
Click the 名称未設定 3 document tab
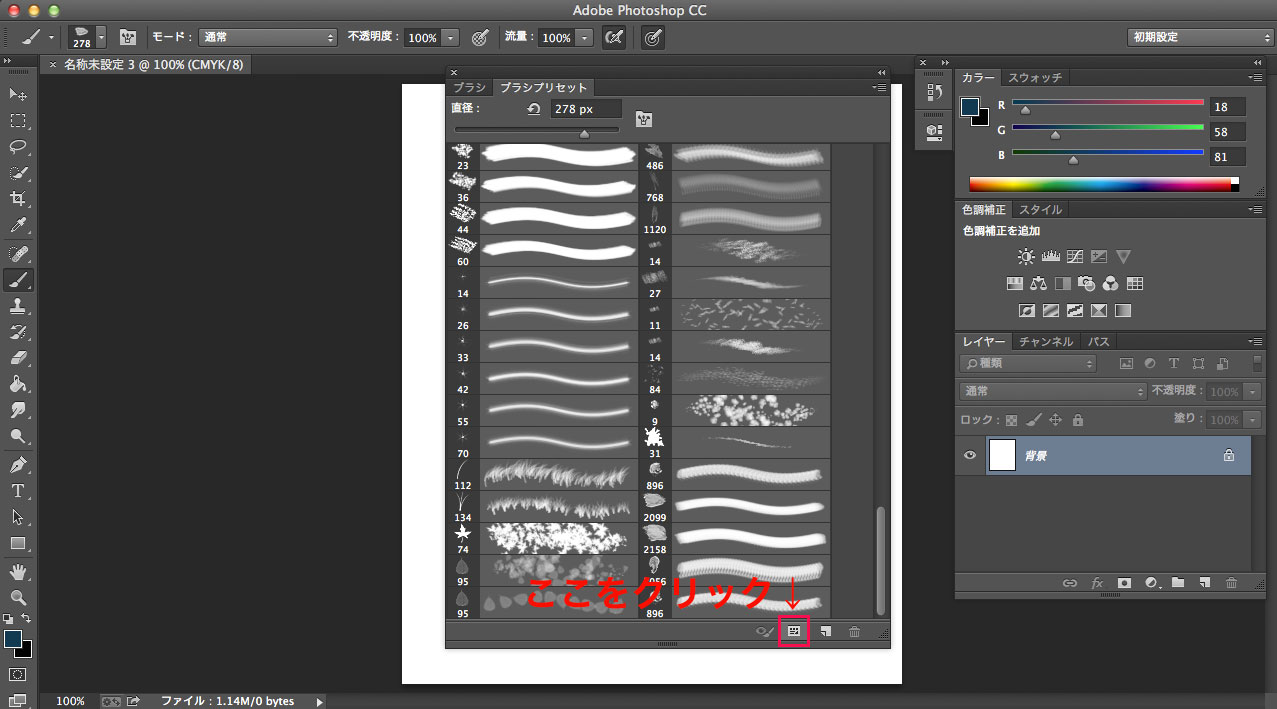[x=152, y=64]
